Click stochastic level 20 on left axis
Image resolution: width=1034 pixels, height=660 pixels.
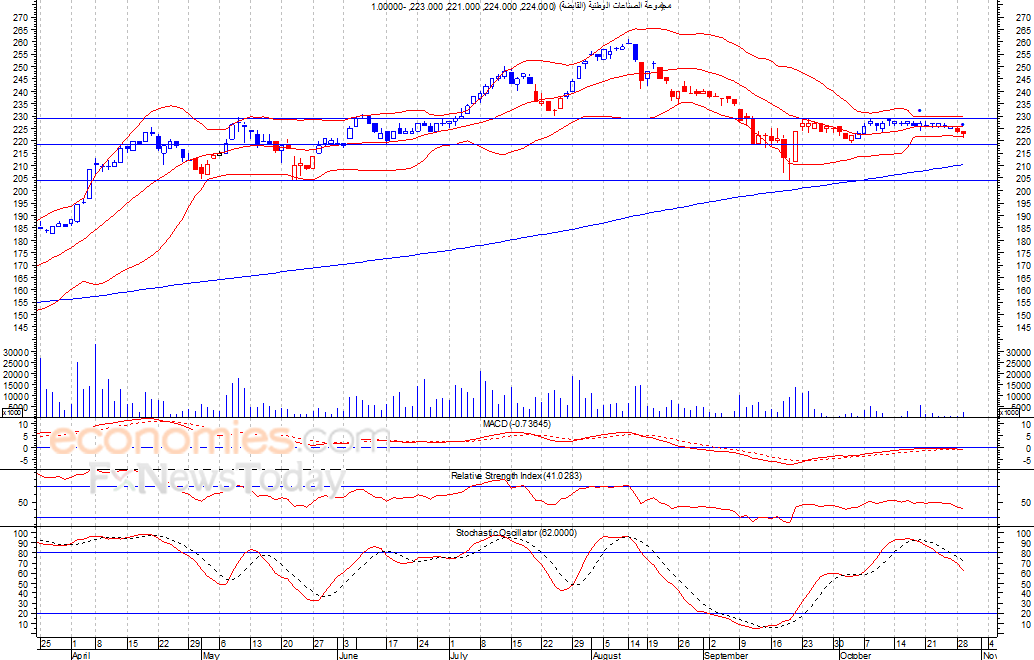22,614
